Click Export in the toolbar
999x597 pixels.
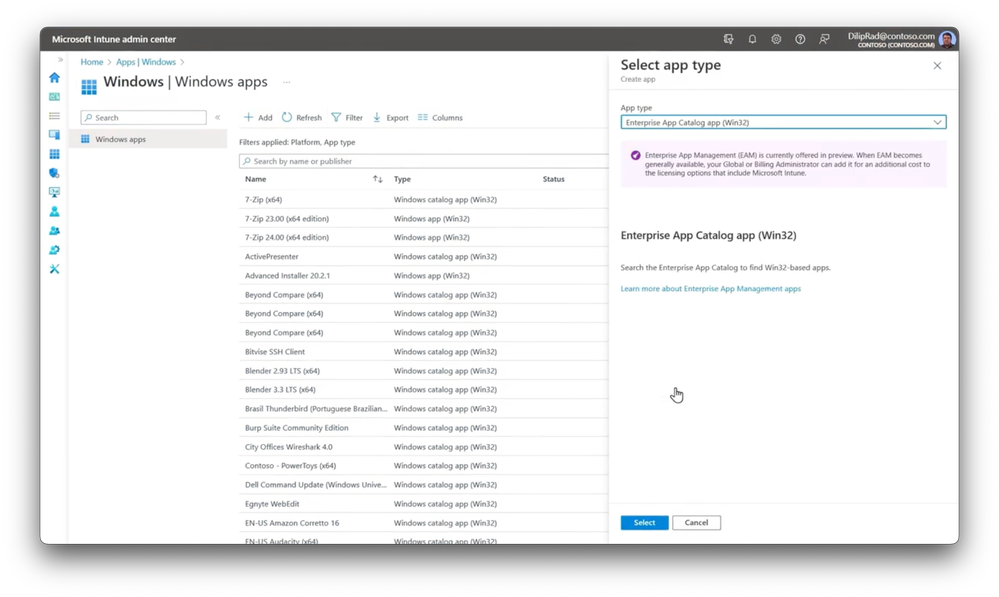[x=391, y=117]
